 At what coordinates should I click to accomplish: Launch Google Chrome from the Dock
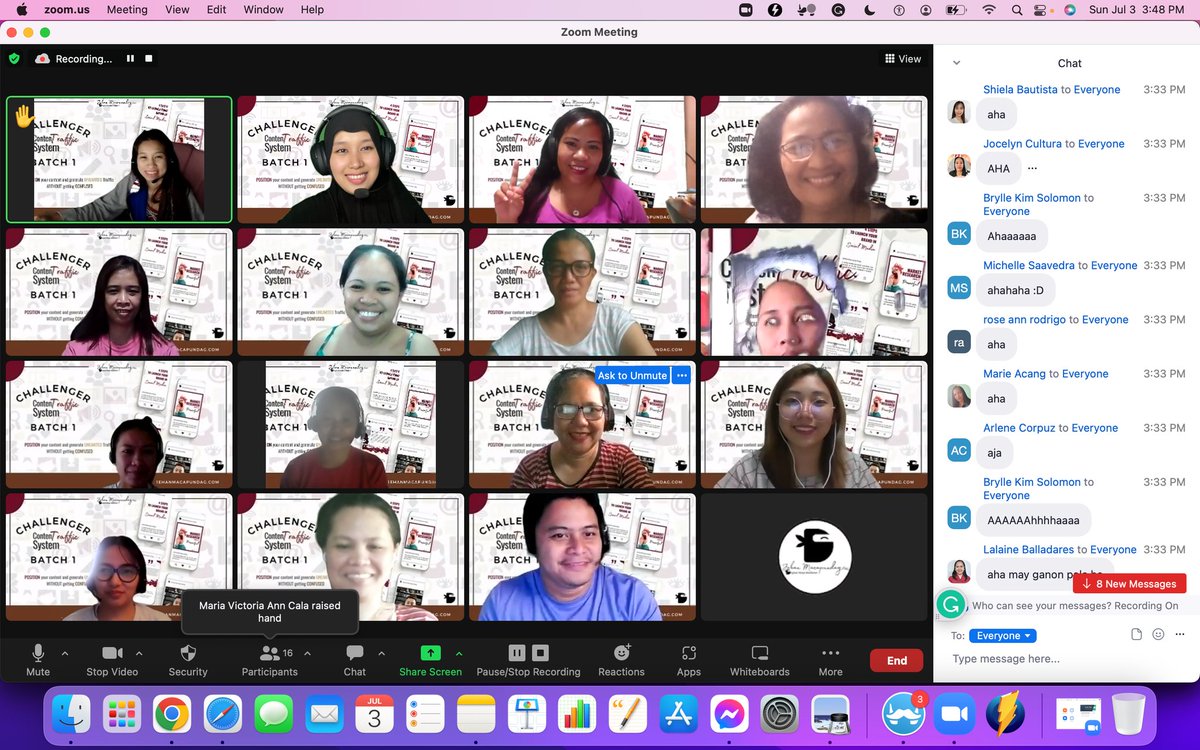172,714
